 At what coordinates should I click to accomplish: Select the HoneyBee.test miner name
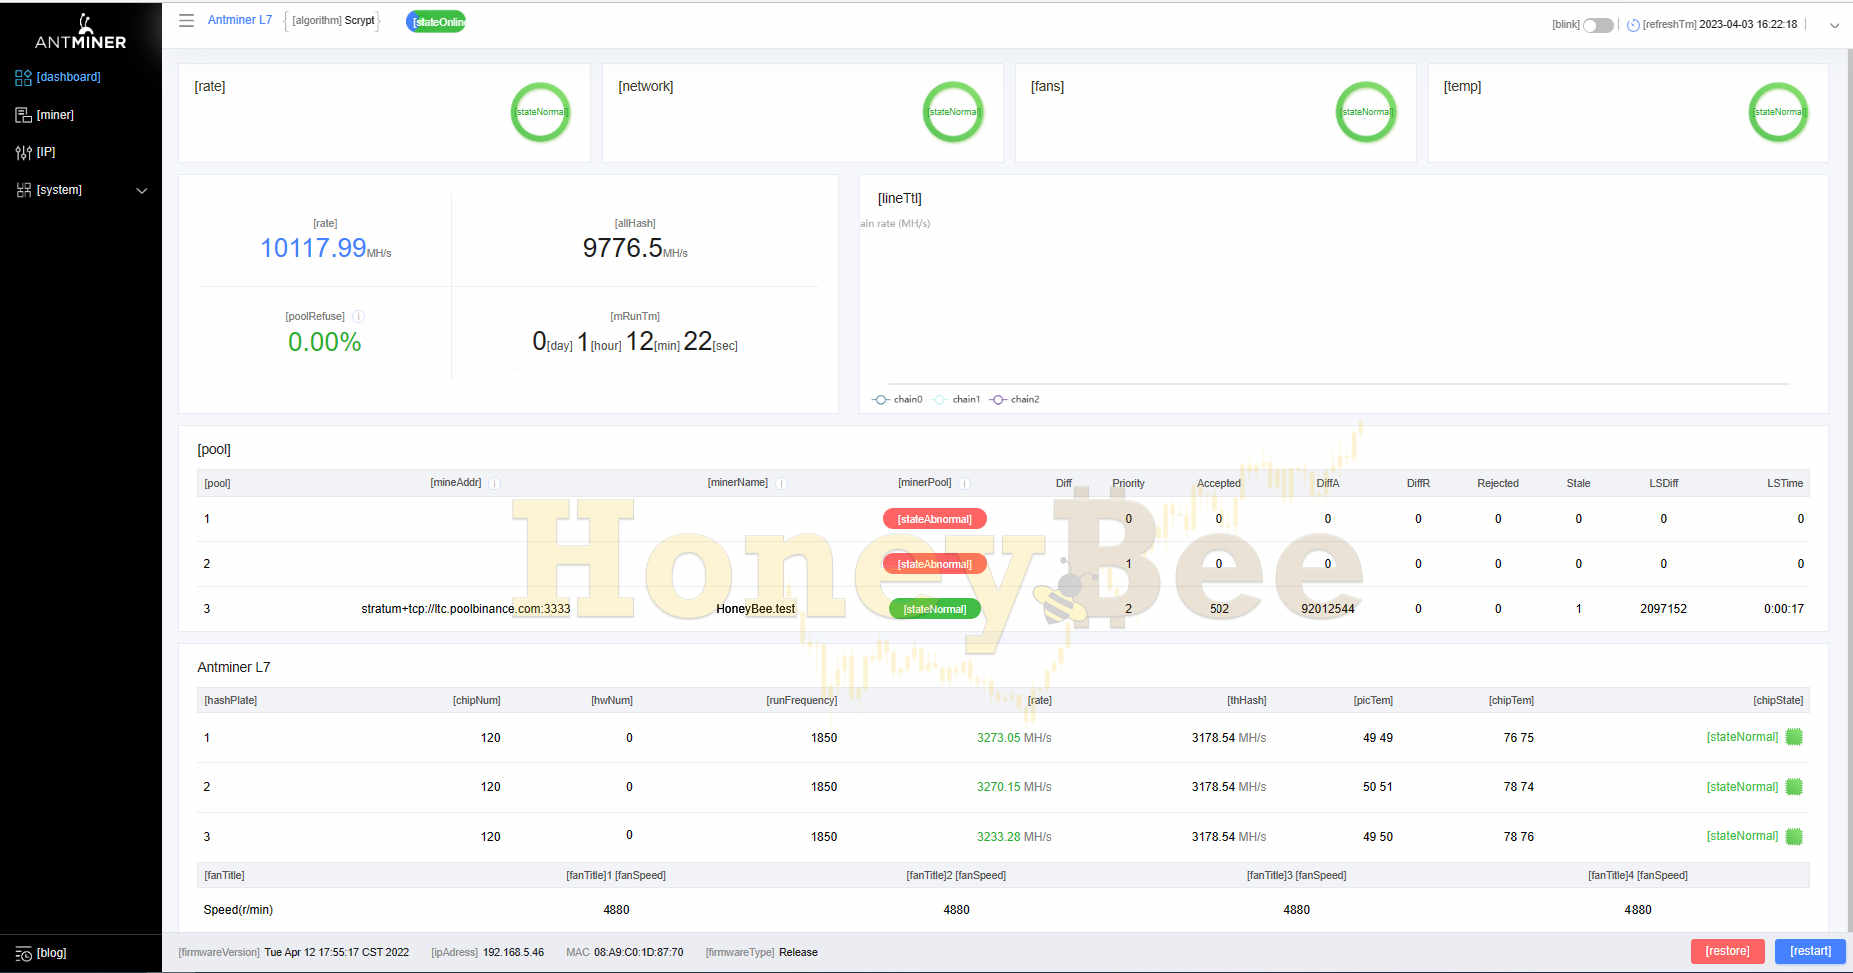(x=755, y=609)
